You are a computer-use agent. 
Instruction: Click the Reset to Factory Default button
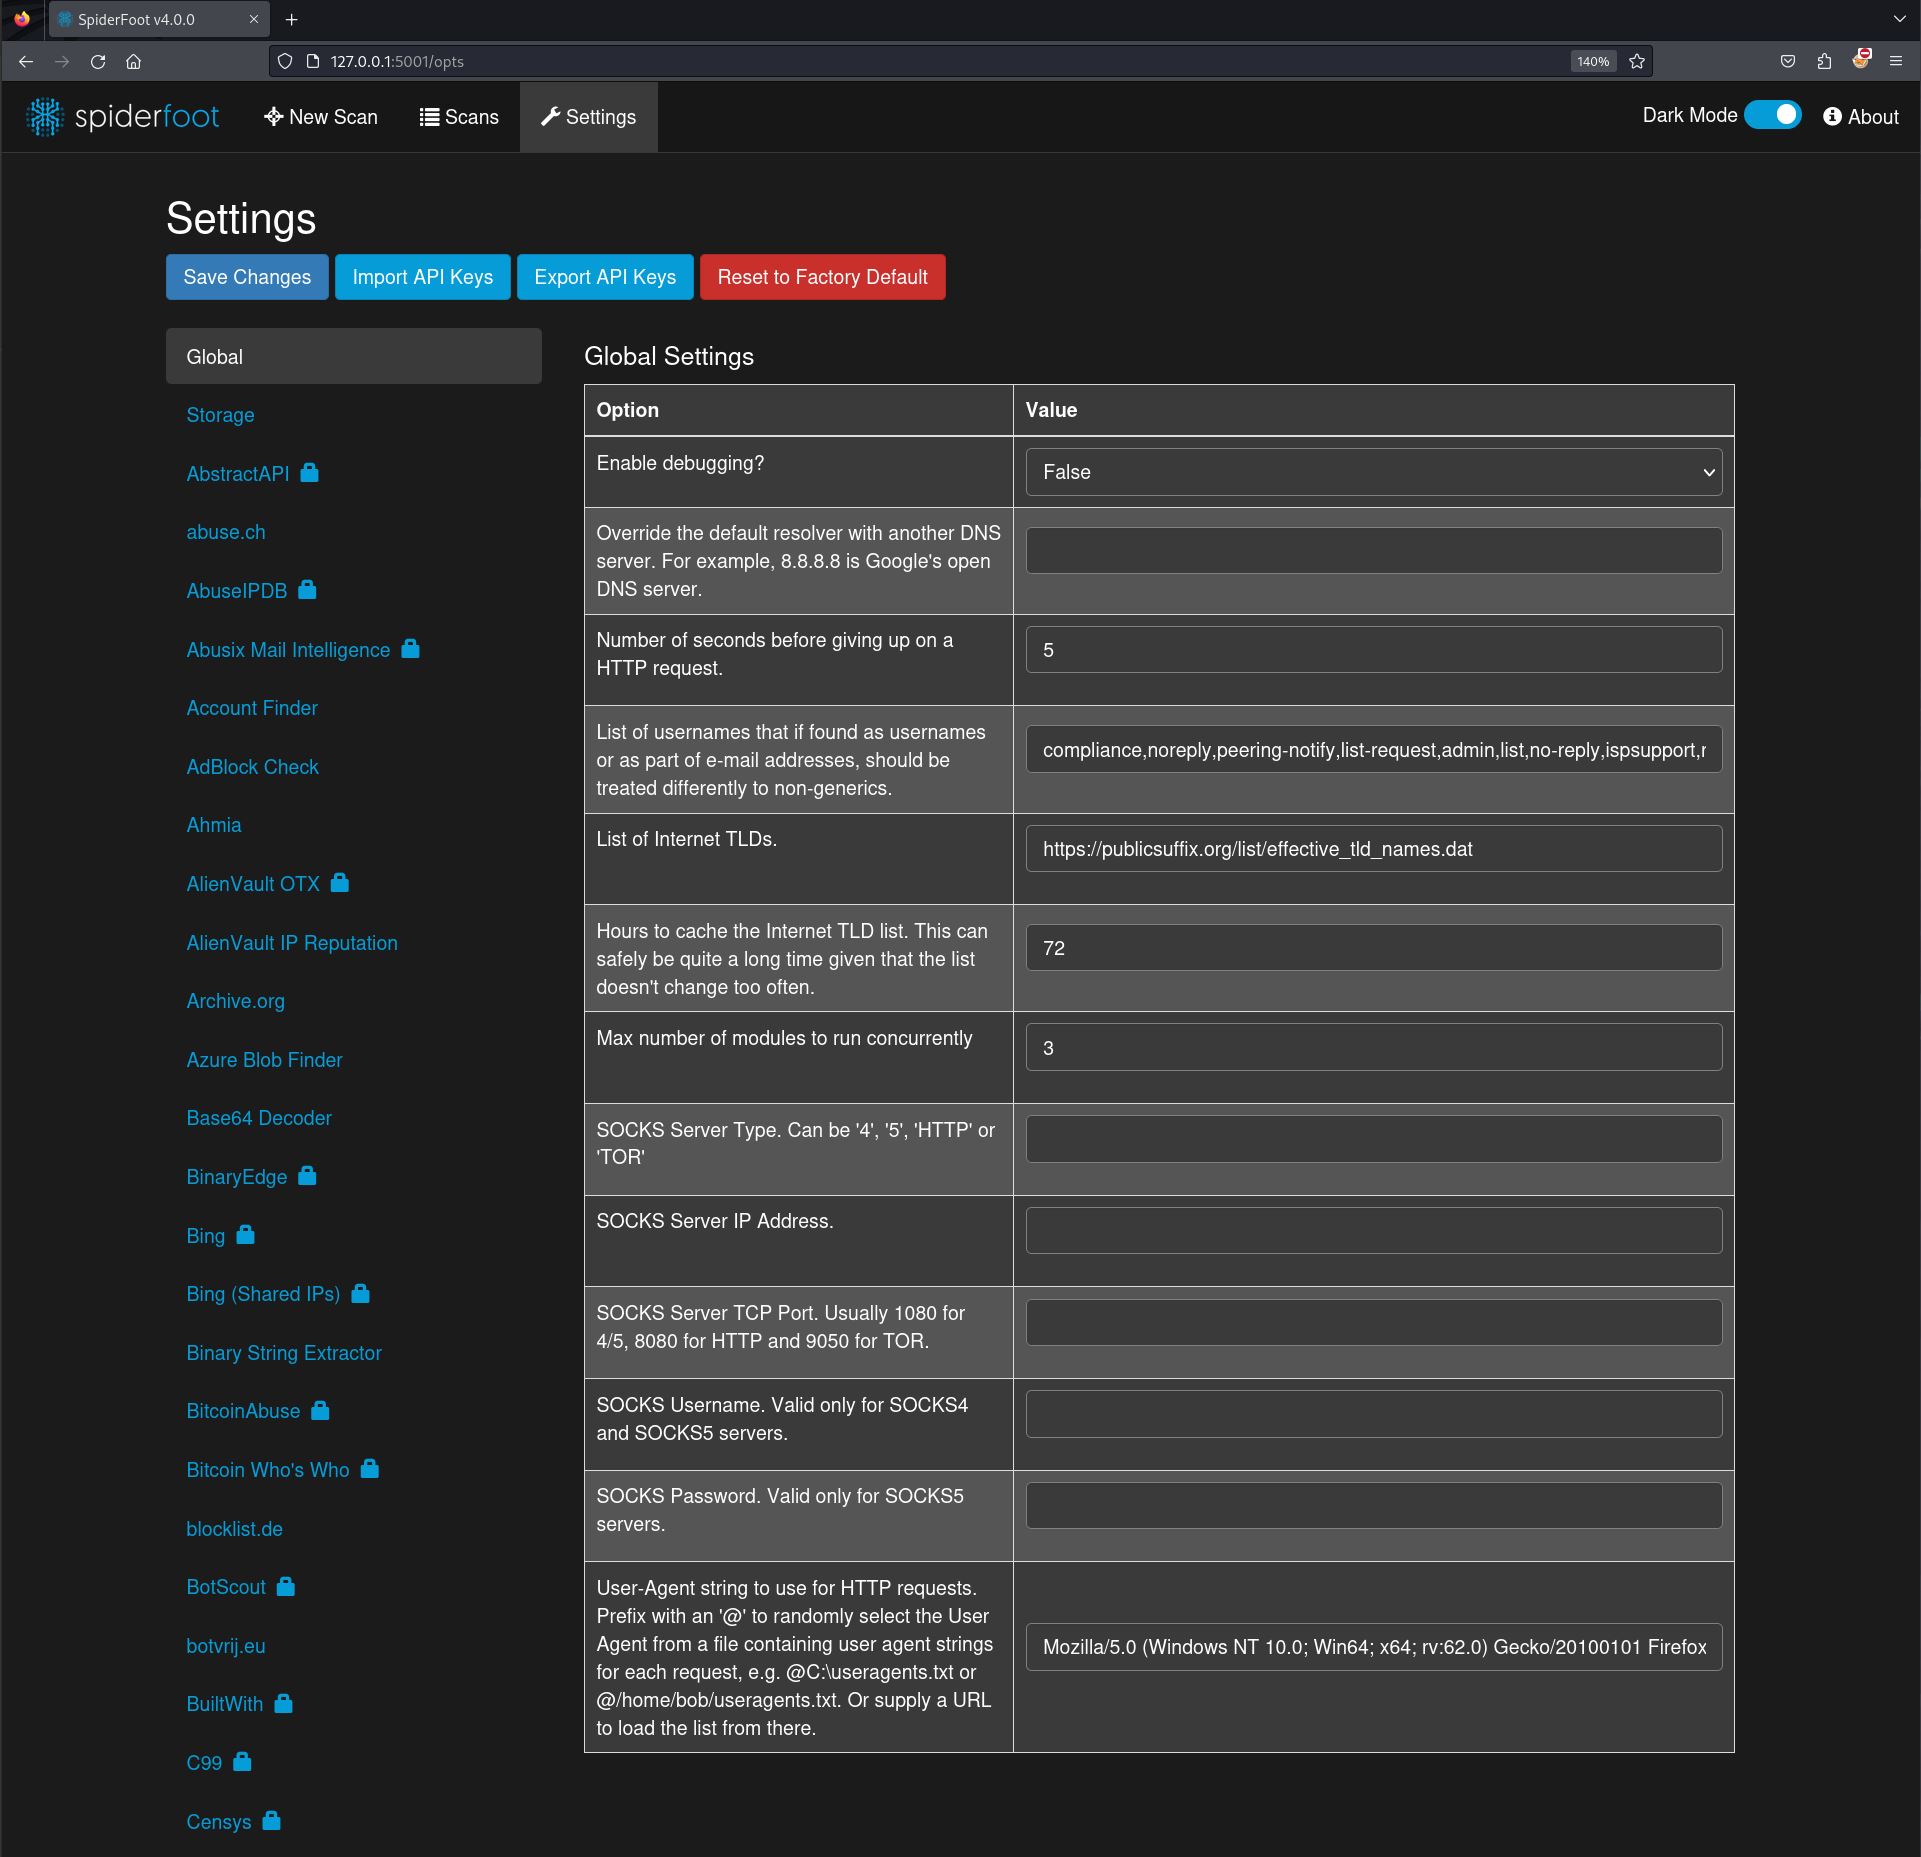click(x=822, y=276)
